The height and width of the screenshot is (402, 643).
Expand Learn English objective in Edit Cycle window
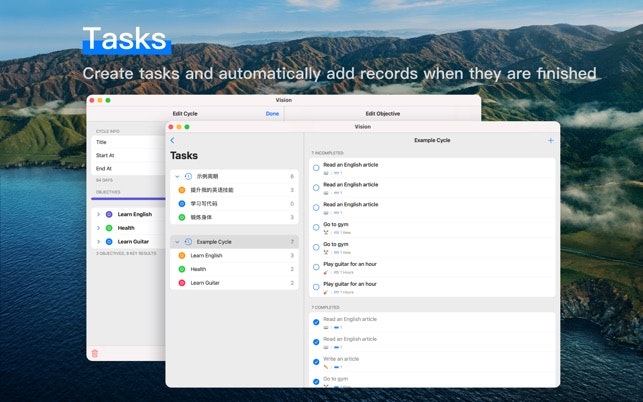click(98, 214)
